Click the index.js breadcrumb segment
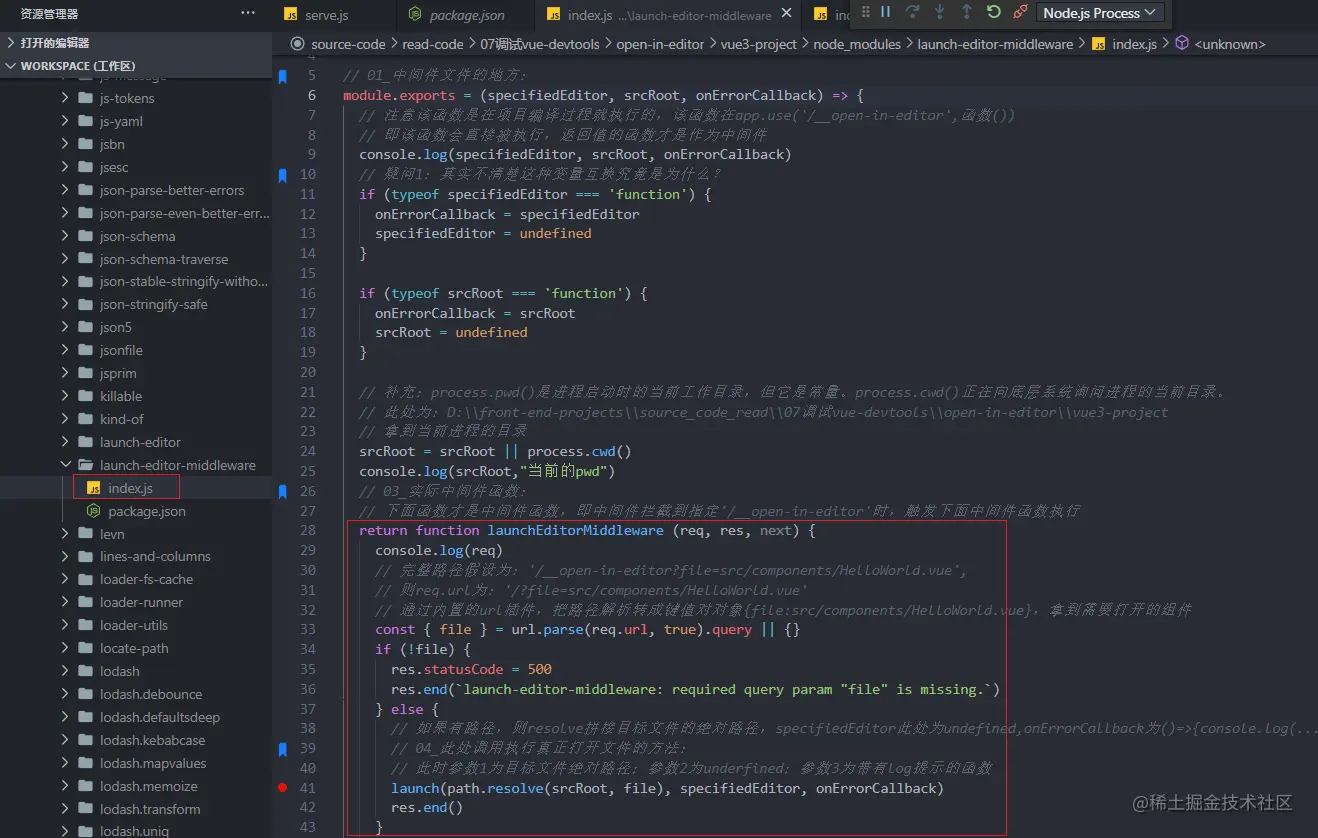The width and height of the screenshot is (1318, 838). point(1134,44)
